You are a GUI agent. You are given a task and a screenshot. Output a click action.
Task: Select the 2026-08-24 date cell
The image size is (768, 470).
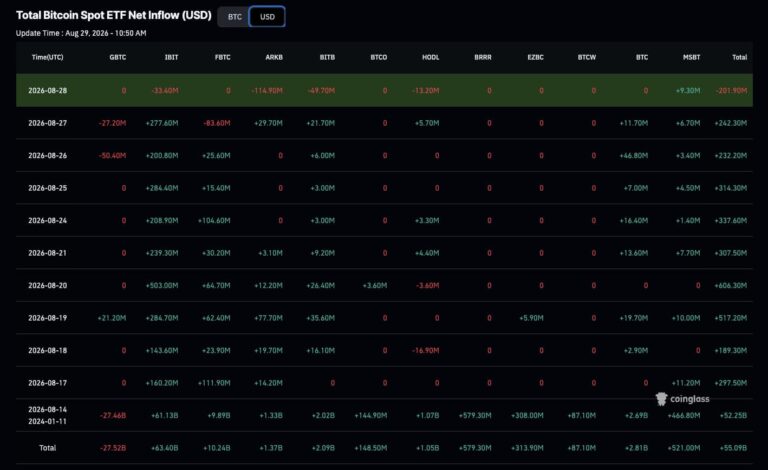pyautogui.click(x=48, y=220)
